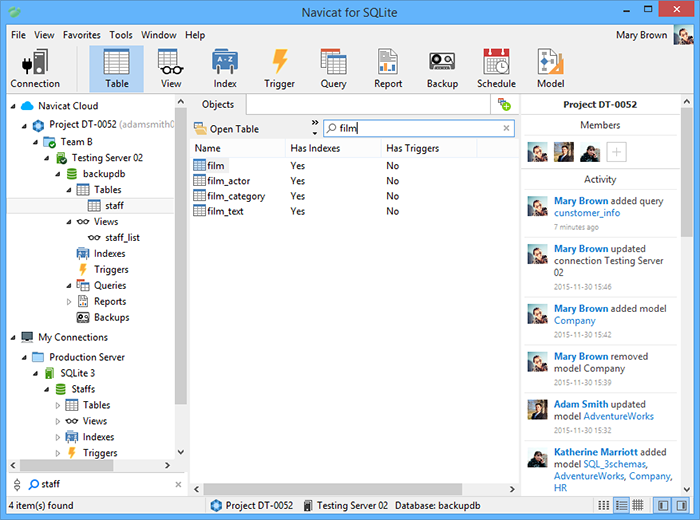
Task: Click the Project DT-0052 icon in status bar
Action: (216, 505)
